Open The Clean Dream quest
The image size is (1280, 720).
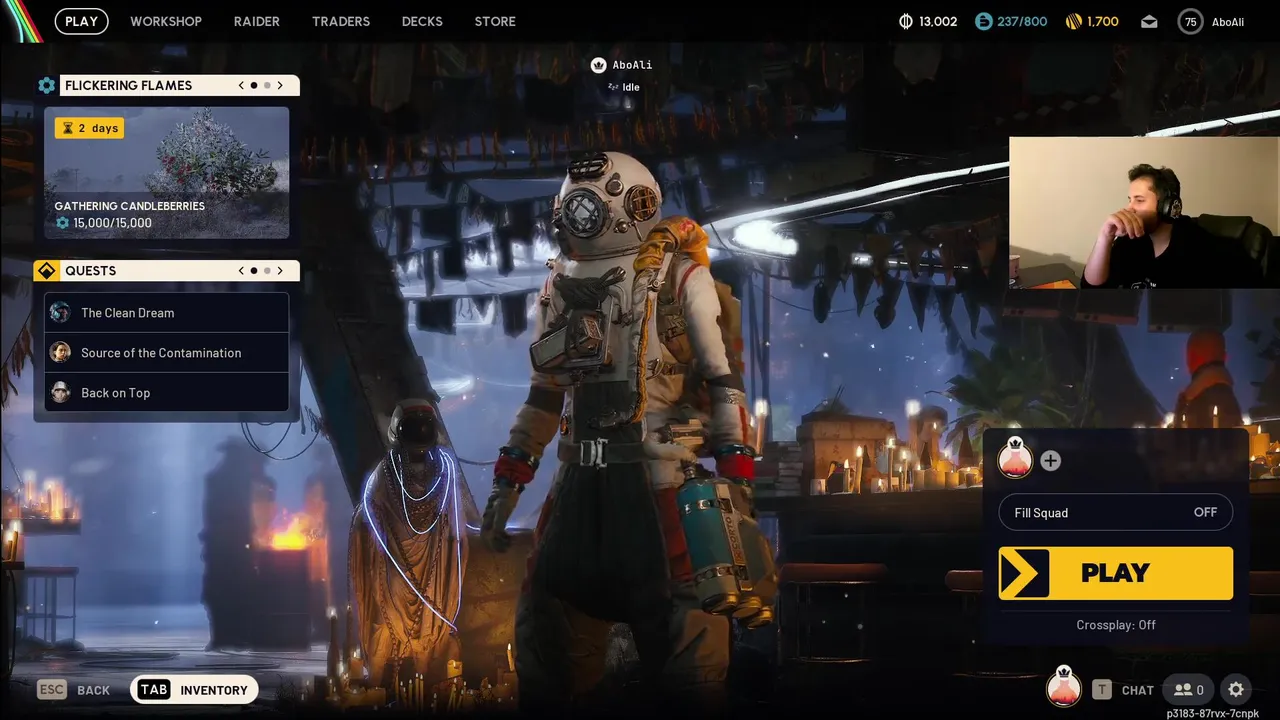(167, 313)
